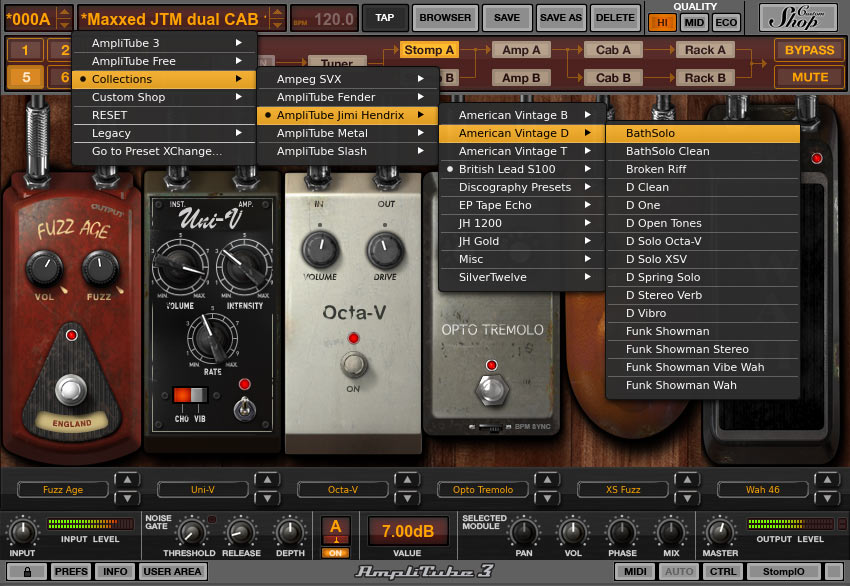
Task: Toggle the BYPASS button
Action: click(809, 50)
